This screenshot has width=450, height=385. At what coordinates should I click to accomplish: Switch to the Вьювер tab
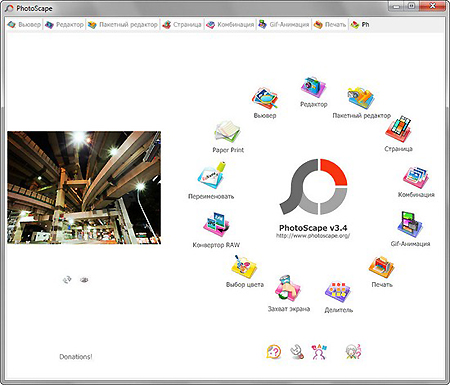pos(24,25)
